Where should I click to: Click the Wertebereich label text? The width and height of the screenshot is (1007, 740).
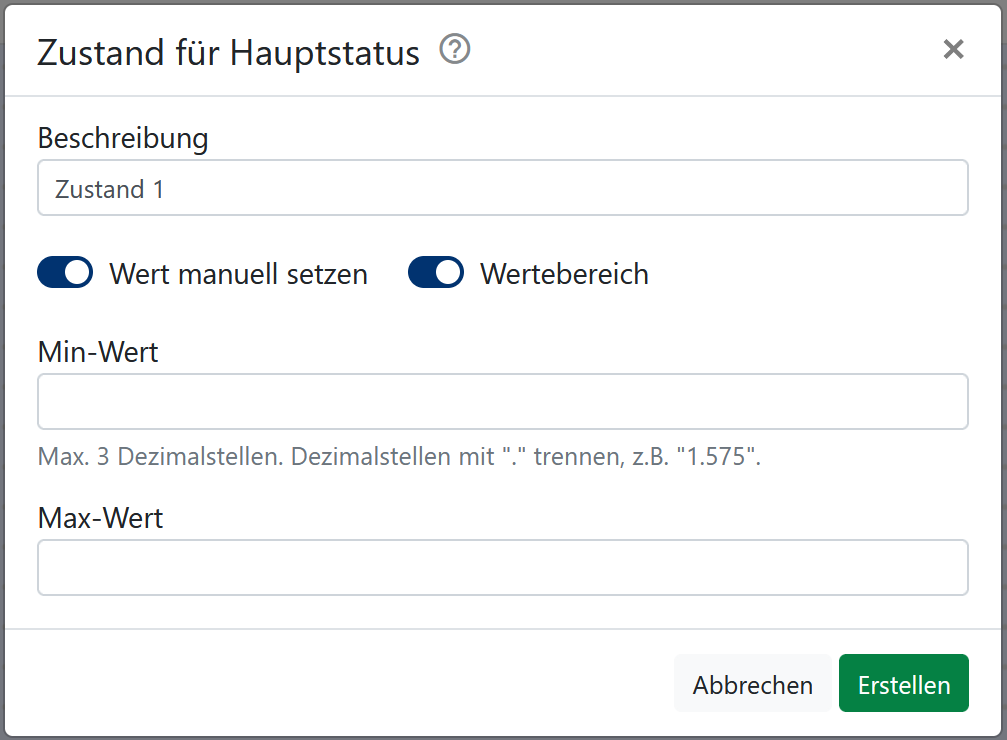[x=565, y=274]
